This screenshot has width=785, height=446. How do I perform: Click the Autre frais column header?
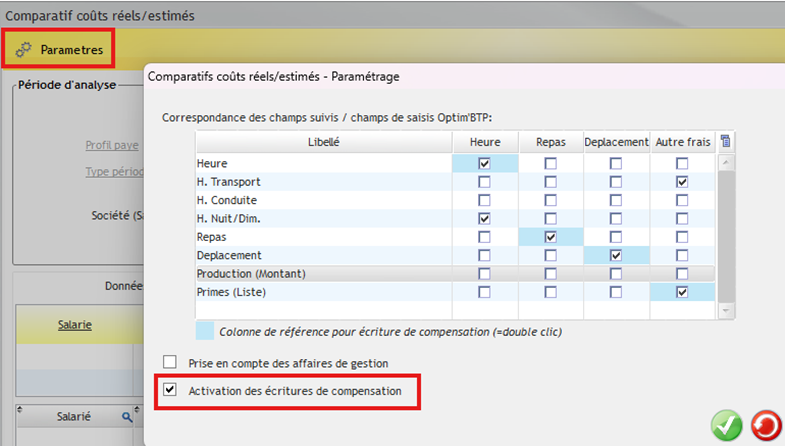point(683,142)
